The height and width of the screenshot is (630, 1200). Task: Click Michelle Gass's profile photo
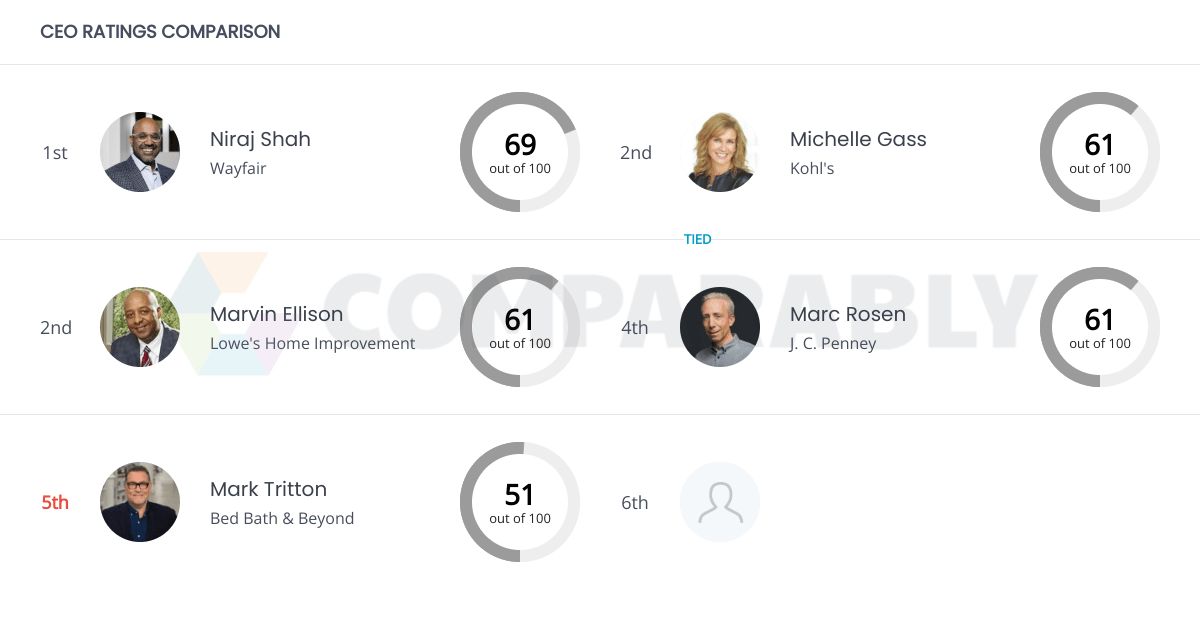(720, 152)
